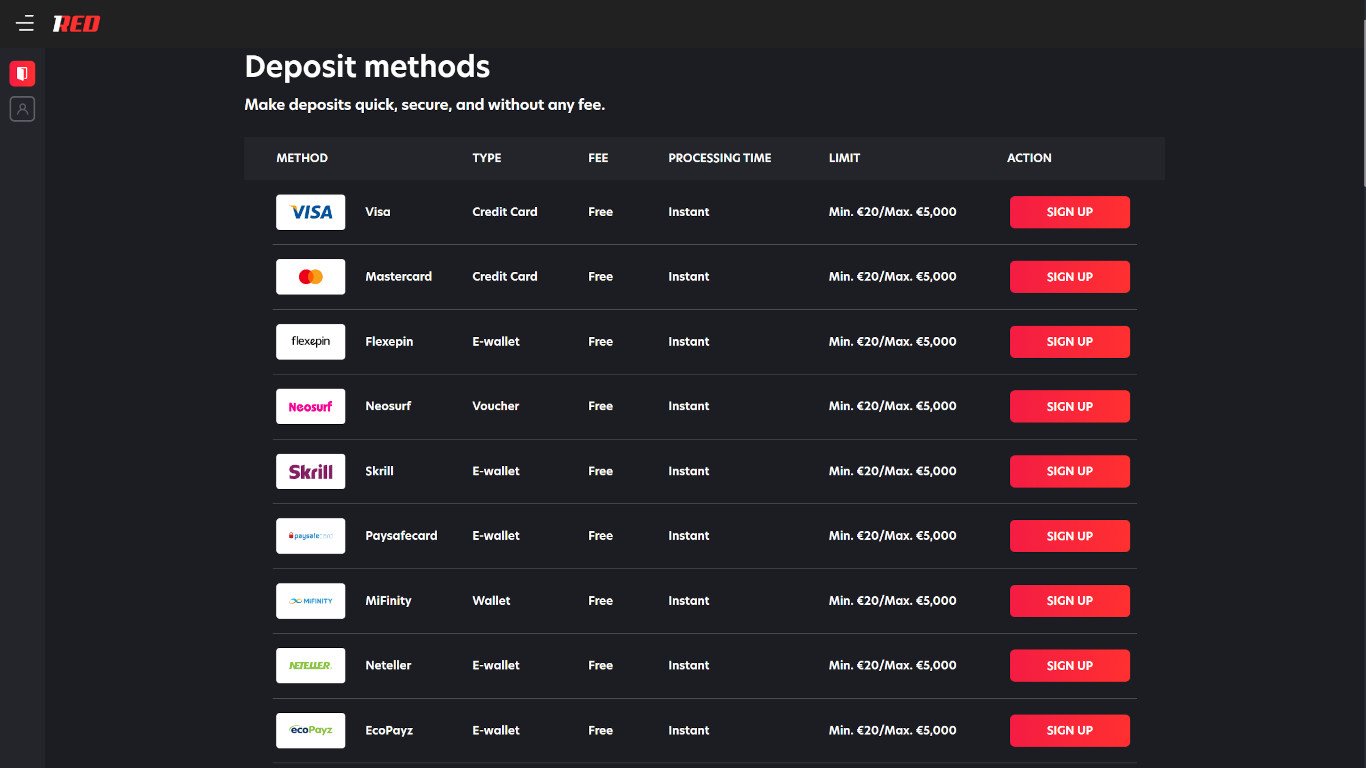This screenshot has height=768, width=1366.
Task: Sign up using the Skrill row button
Action: (1070, 471)
